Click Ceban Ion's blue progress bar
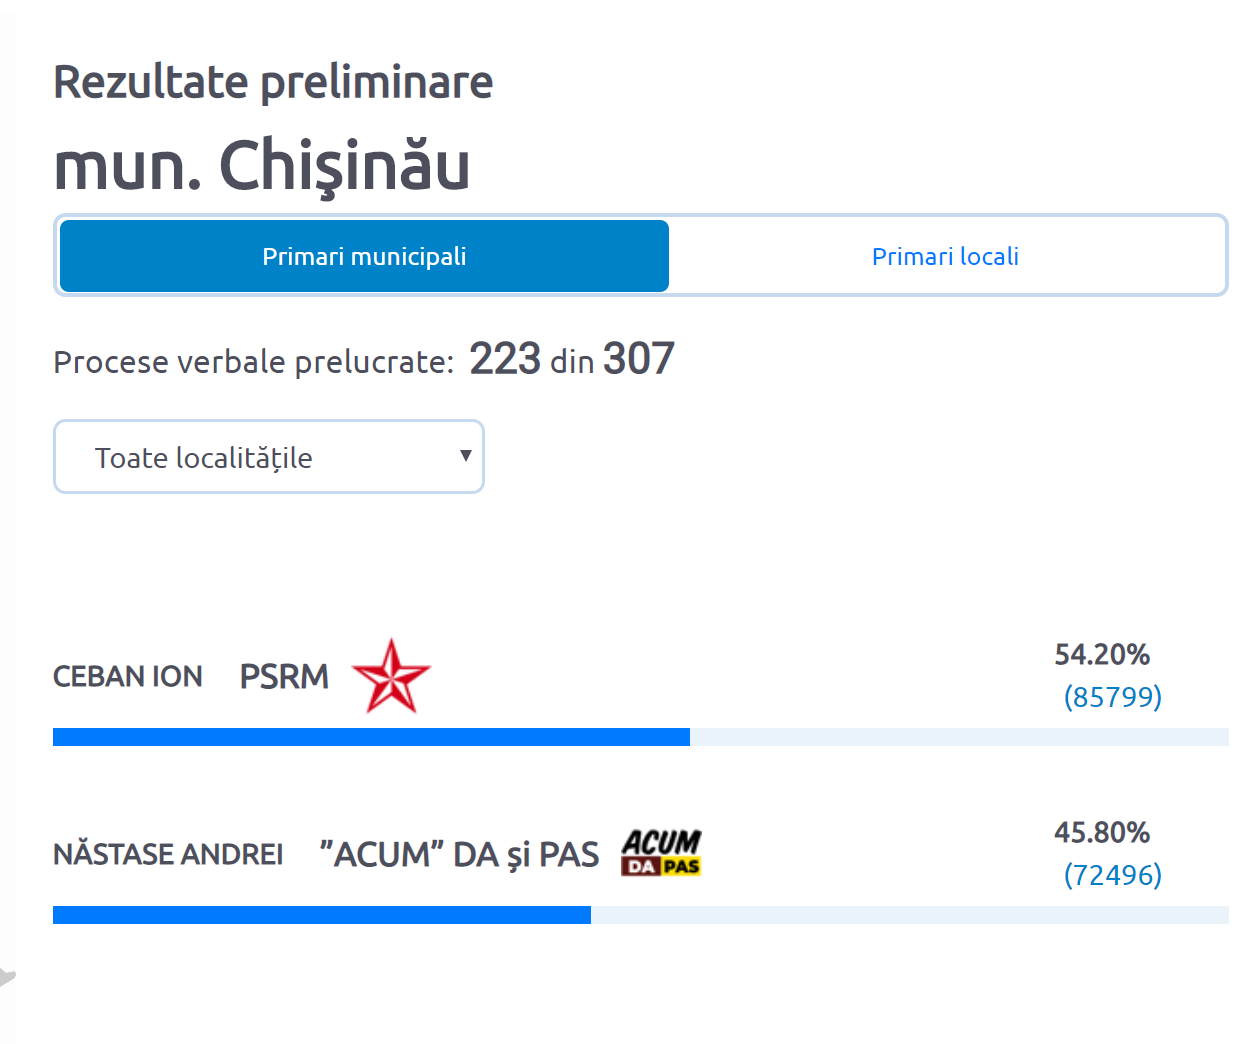Image resolution: width=1255 pixels, height=1044 pixels. [371, 737]
